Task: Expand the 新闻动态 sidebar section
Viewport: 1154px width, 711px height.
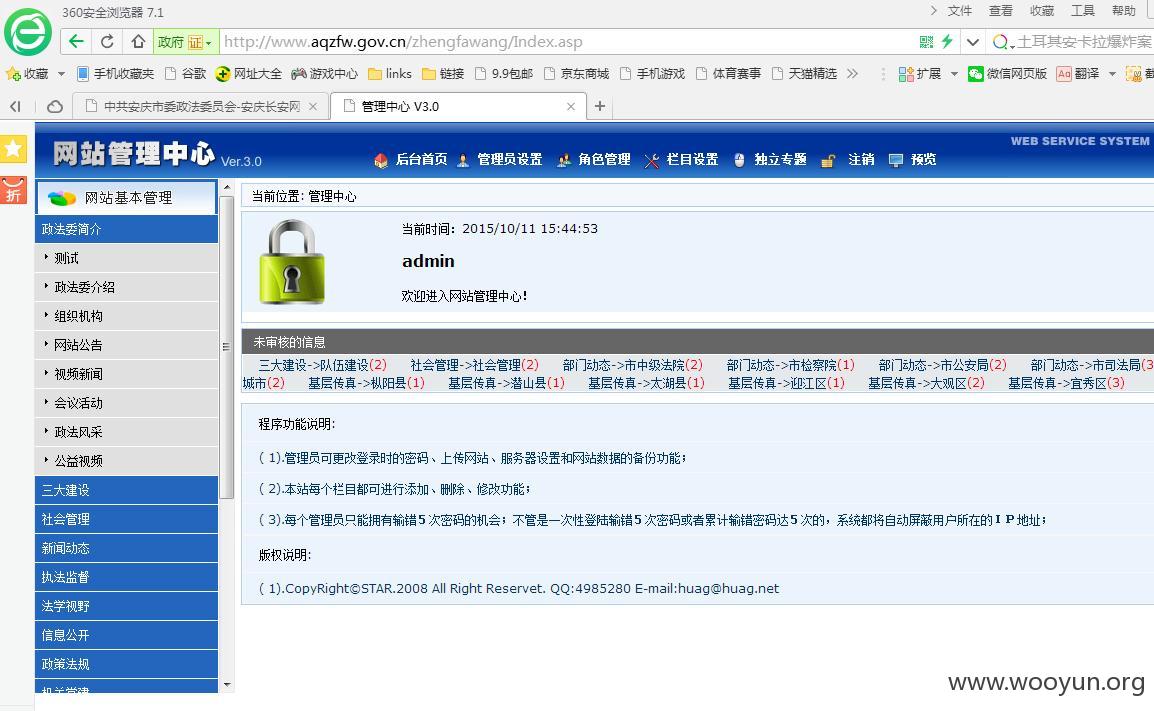Action: (x=126, y=548)
